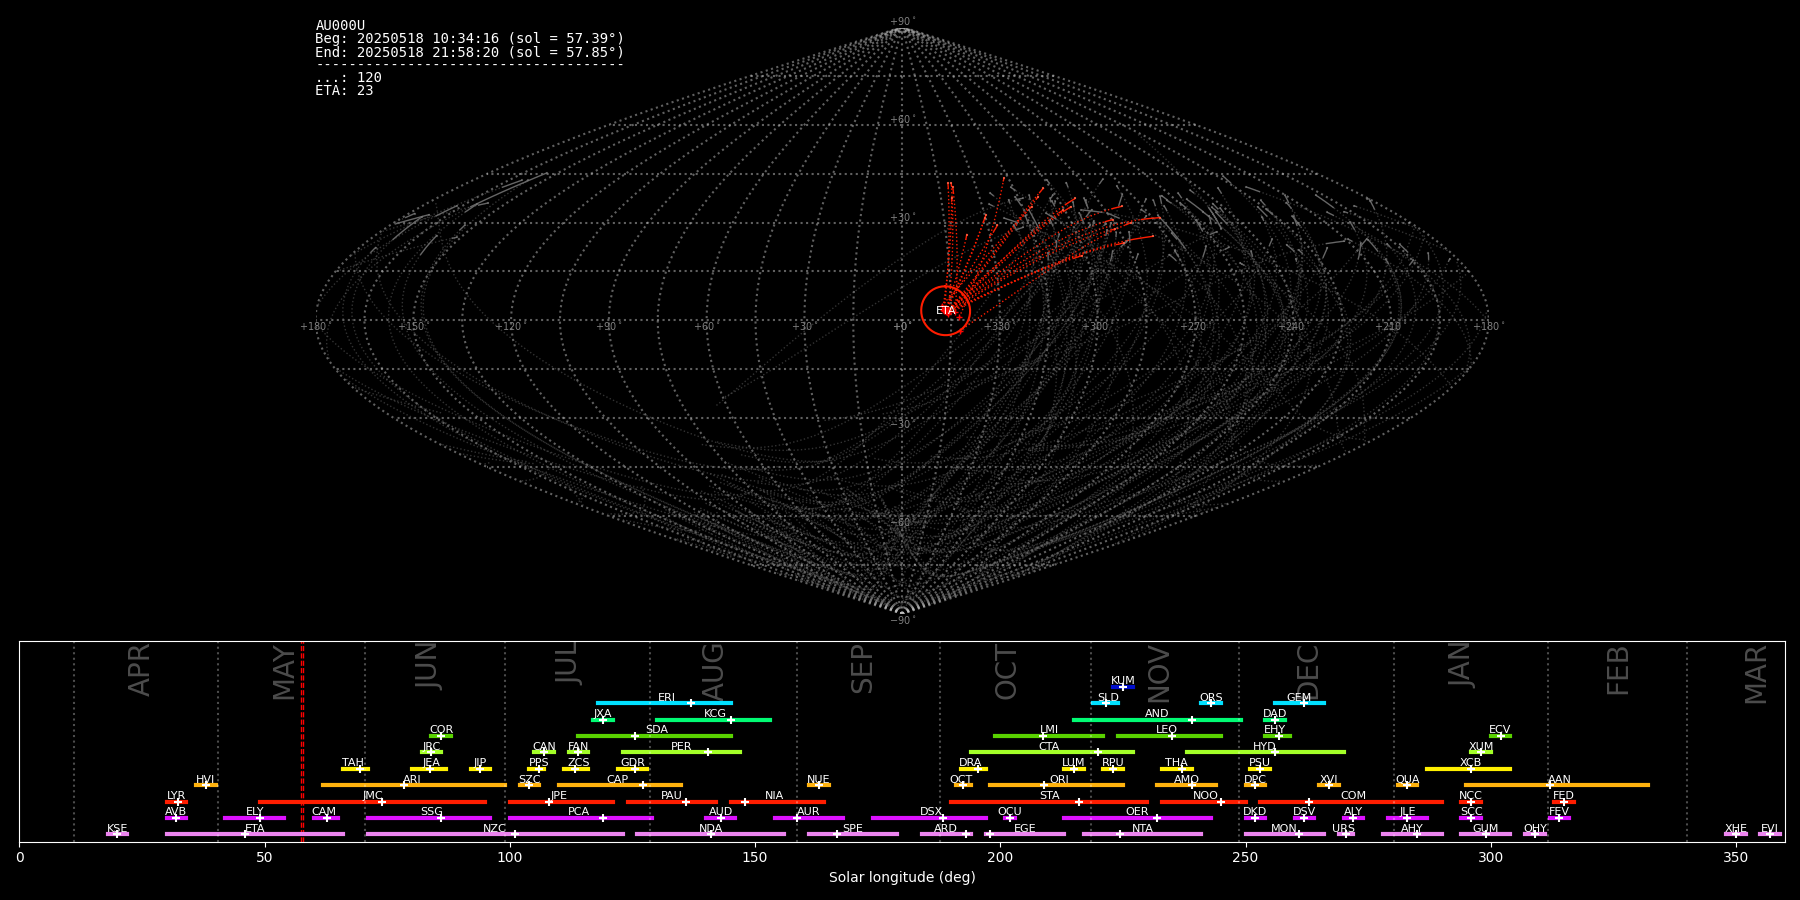
Task: Click the LYR shower bar
Action: tap(176, 802)
